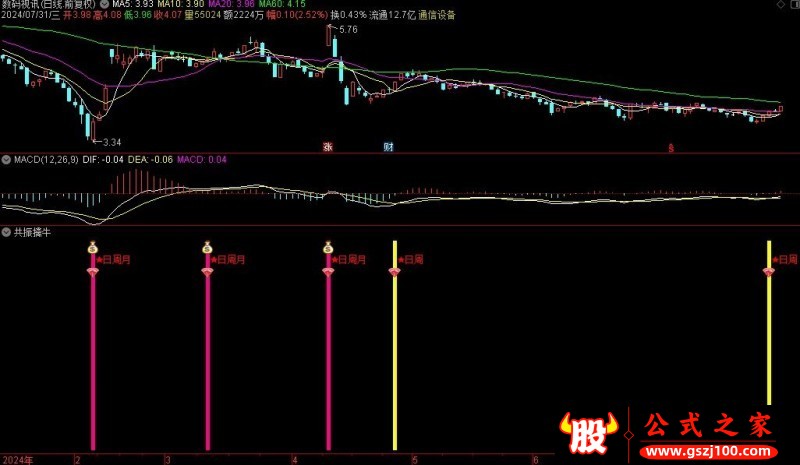Click the change value 幅0.10(2.52%)
This screenshot has width=800, height=465.
pos(297,15)
